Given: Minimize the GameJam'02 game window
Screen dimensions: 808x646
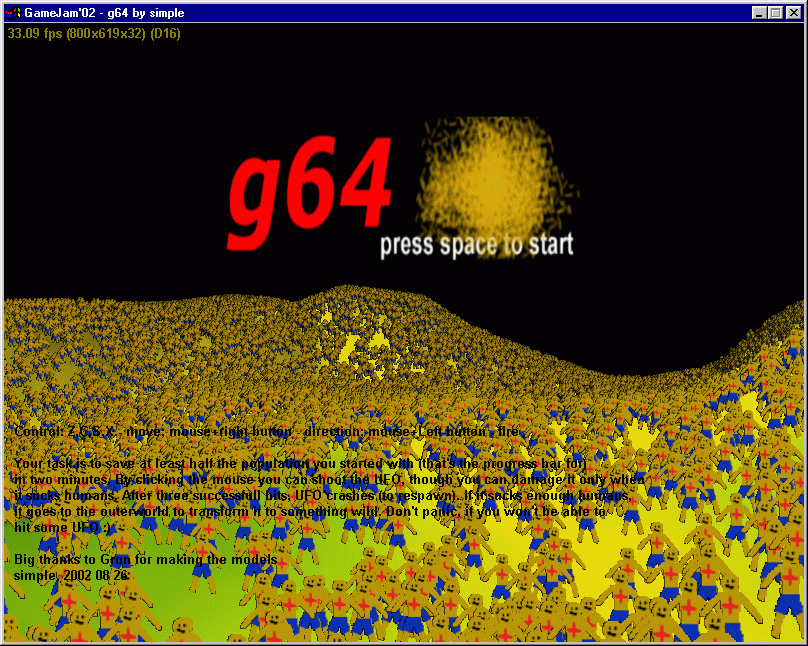Looking at the screenshot, I should [x=759, y=13].
